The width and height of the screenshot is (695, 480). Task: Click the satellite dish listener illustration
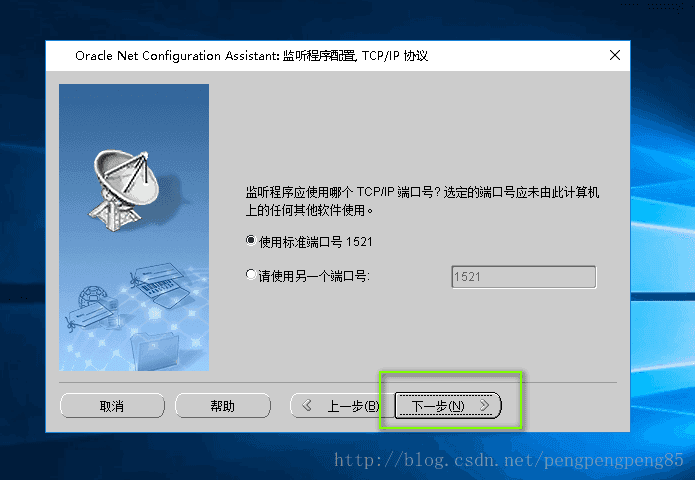126,191
